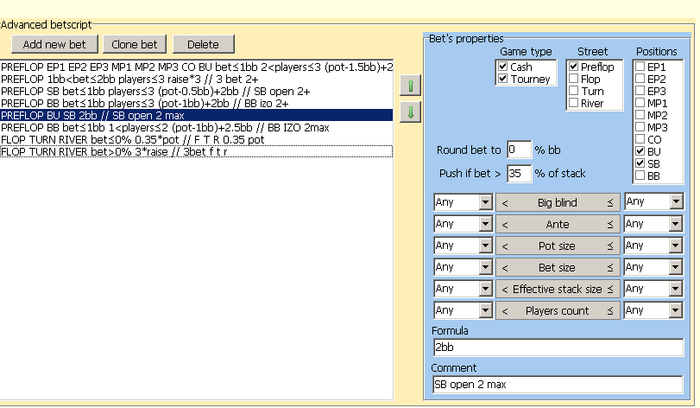The image size is (700, 408).
Task: Focus the Push if bet percent field
Action: (x=519, y=173)
